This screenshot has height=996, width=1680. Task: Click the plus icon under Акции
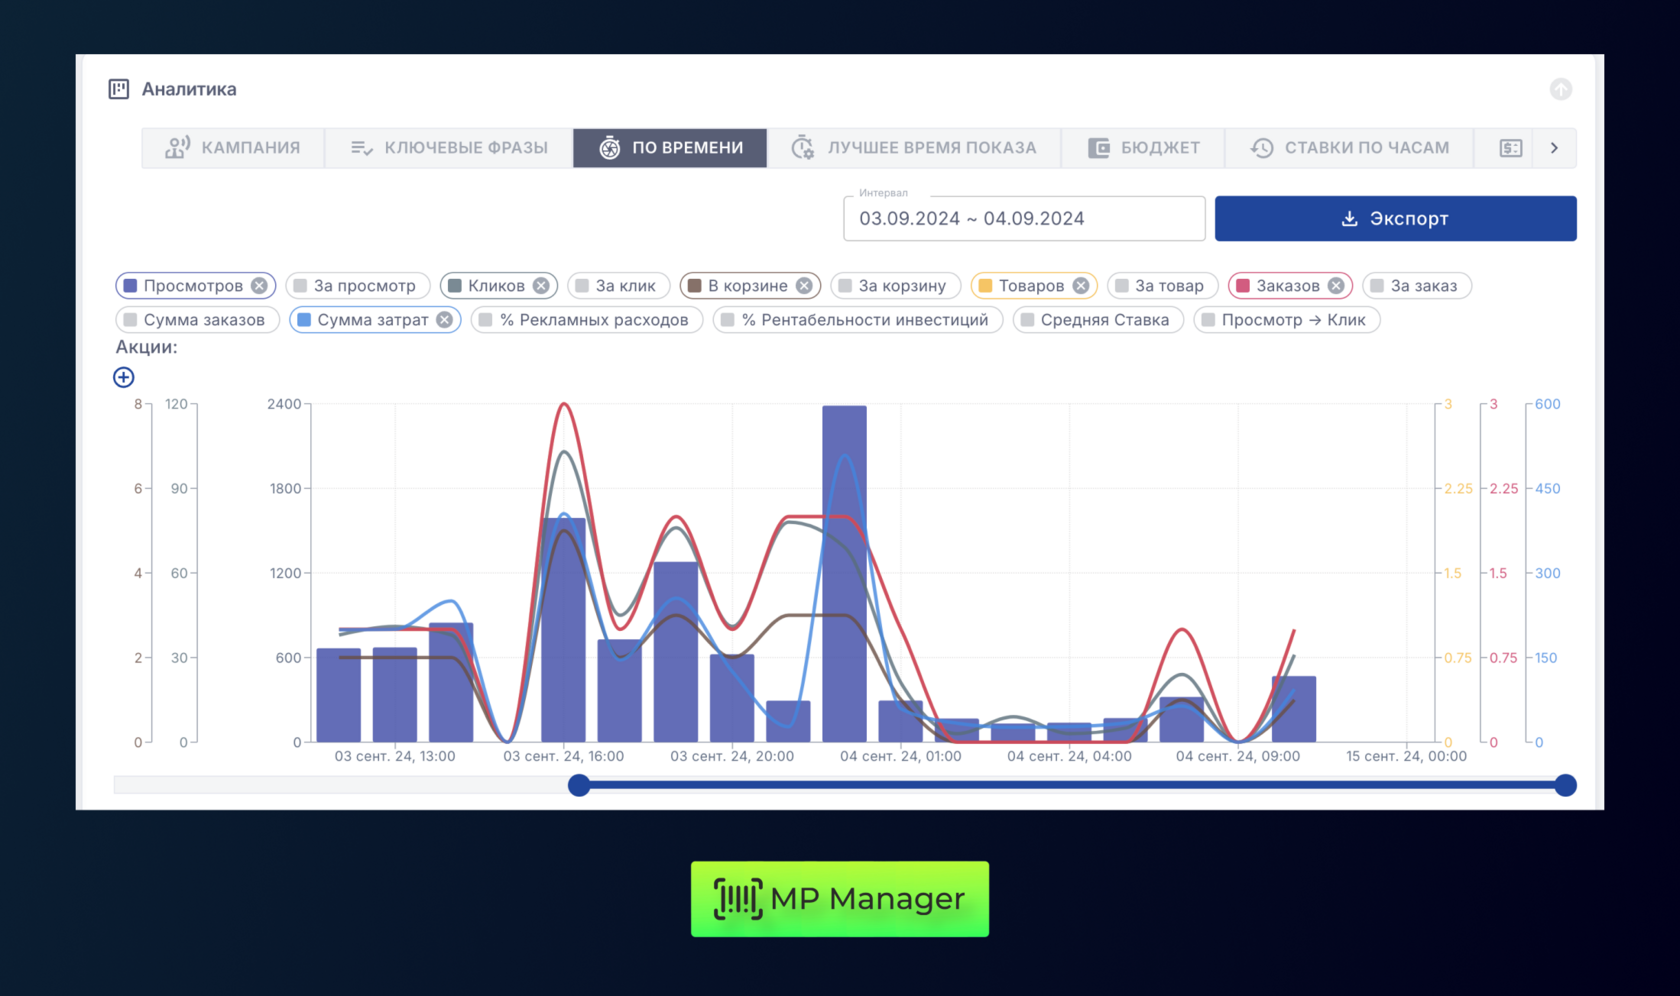tap(124, 377)
